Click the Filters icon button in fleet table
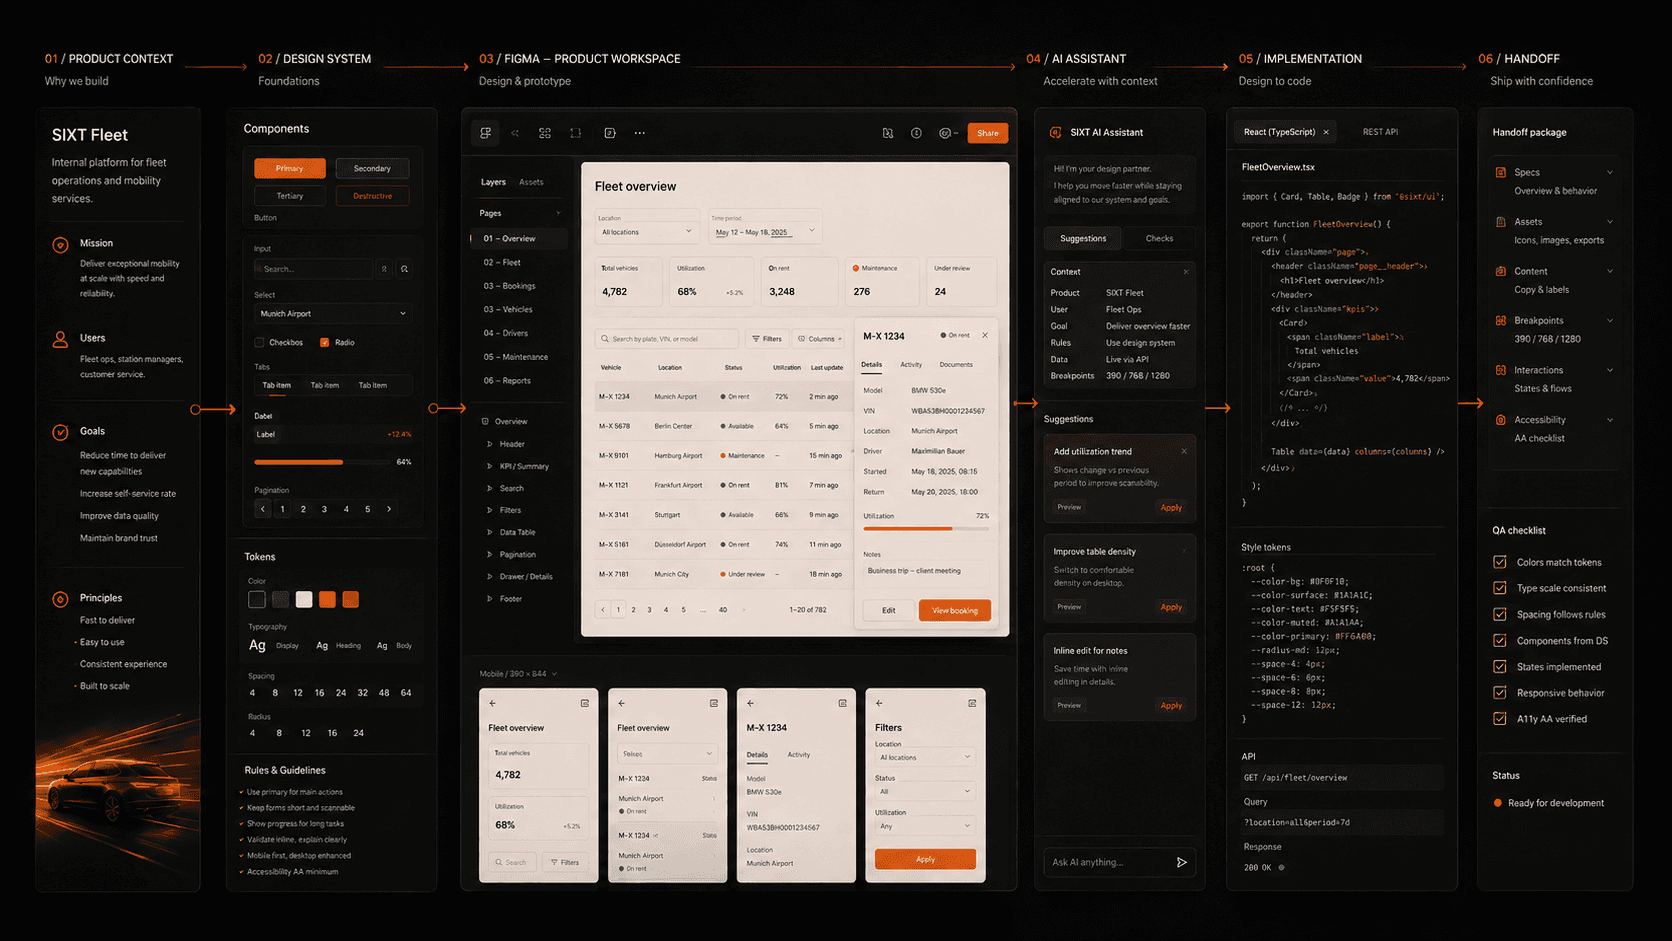The image size is (1672, 941). tap(767, 339)
